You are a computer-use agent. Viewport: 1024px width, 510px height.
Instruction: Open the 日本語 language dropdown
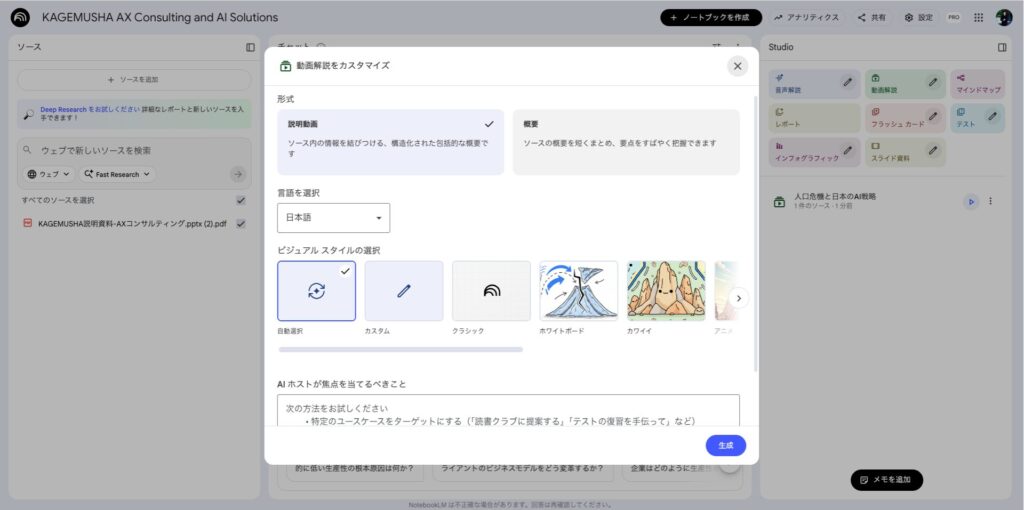tap(333, 218)
